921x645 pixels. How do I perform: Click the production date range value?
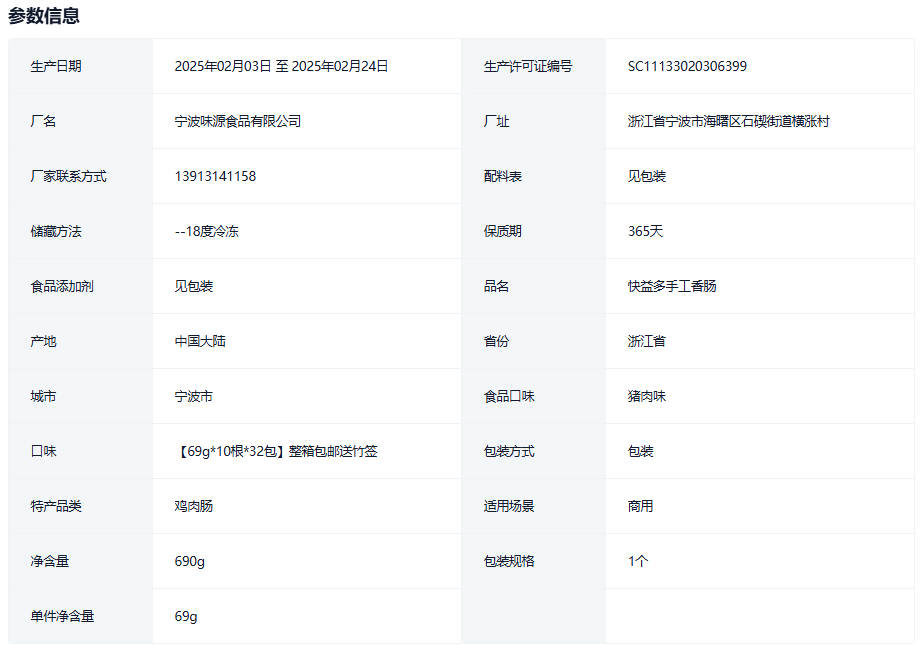pos(281,66)
